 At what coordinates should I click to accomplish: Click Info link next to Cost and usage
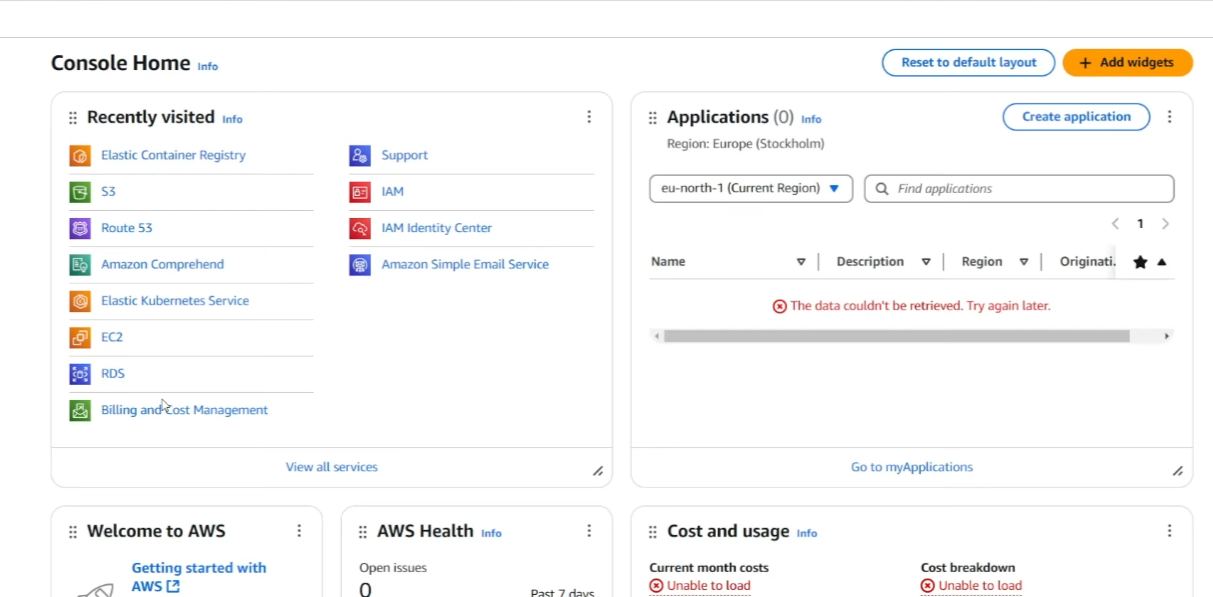click(x=807, y=533)
